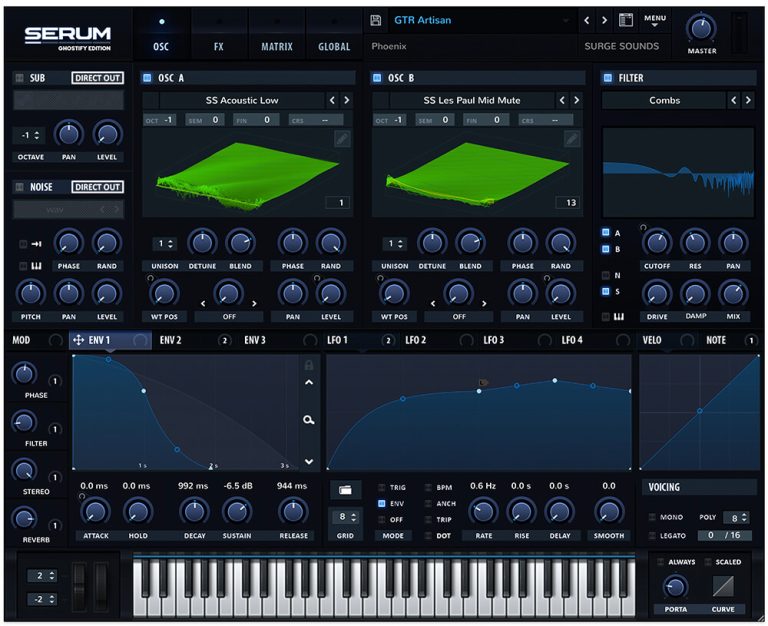This screenshot has width=768, height=626.
Task: Click the magnifier zoom icon in ENV 1 graph
Action: (309, 420)
